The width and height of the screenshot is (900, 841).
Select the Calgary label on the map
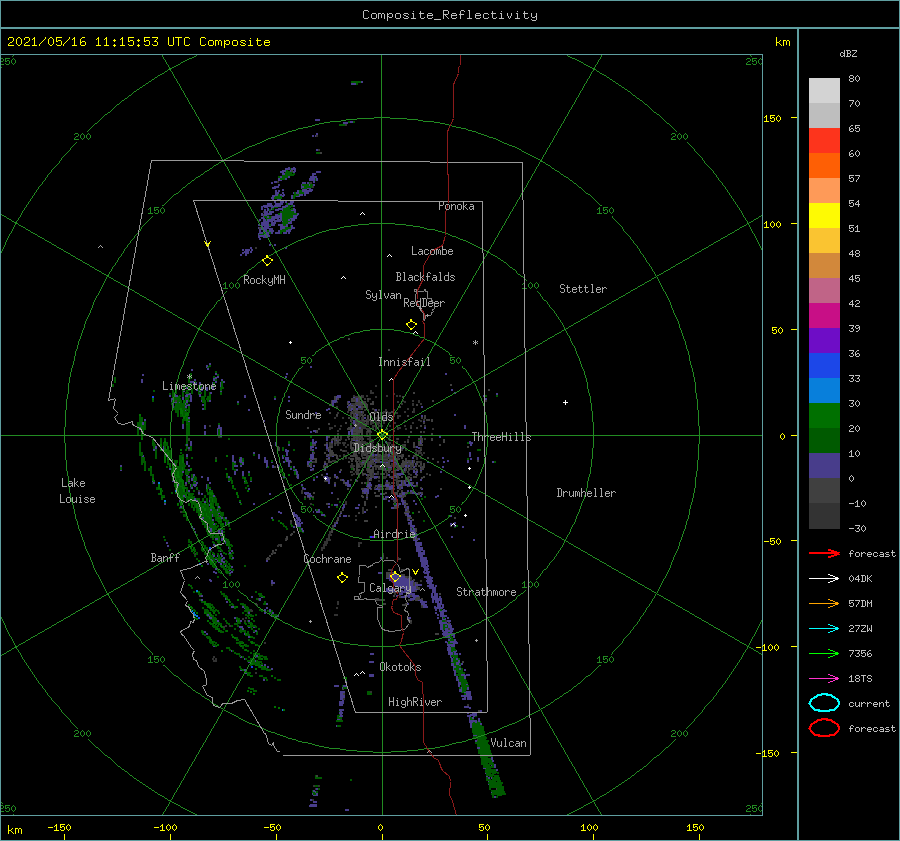tap(390, 588)
